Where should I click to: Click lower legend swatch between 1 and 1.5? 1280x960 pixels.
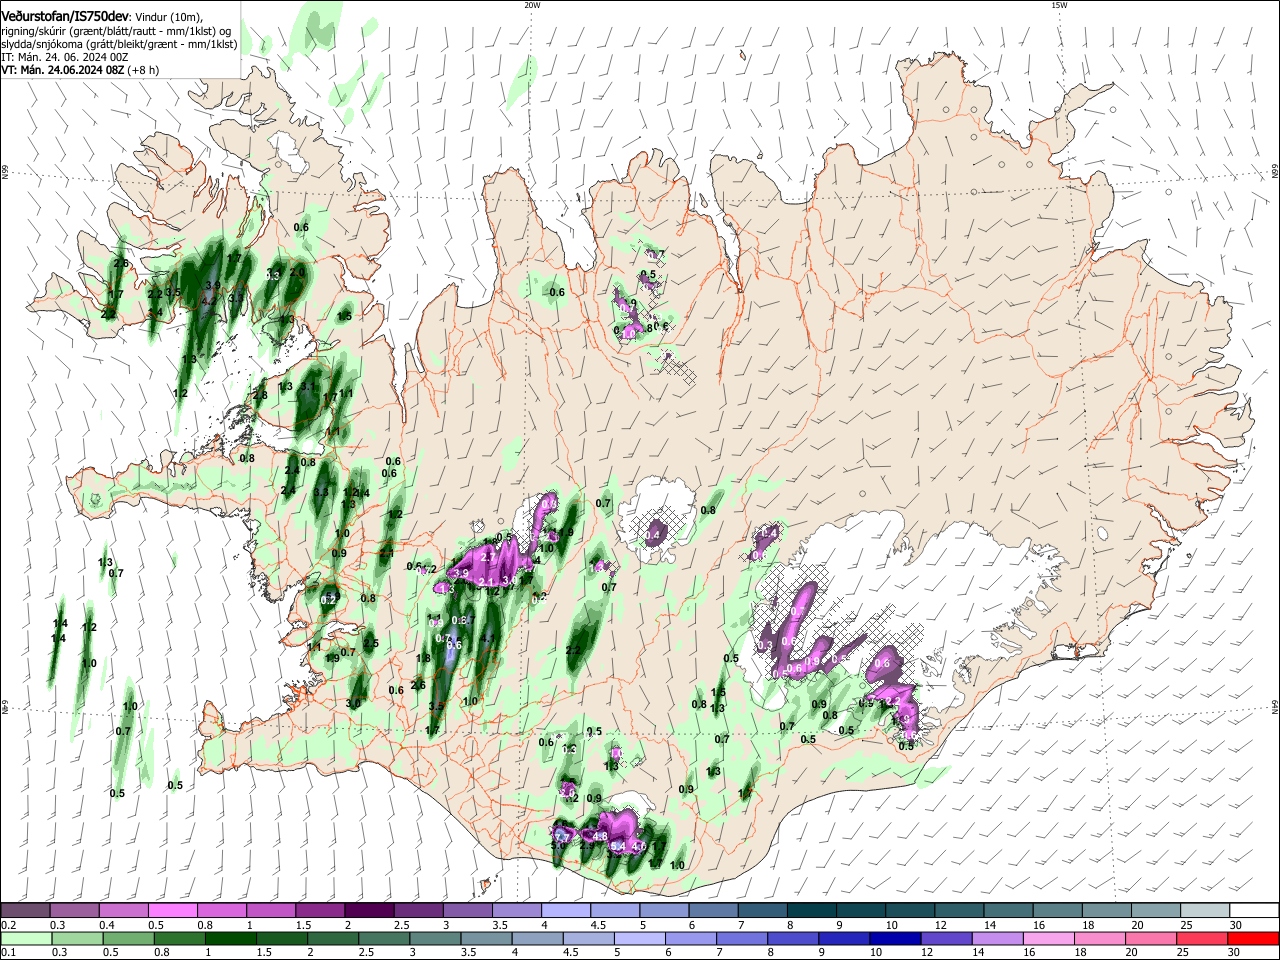click(x=230, y=938)
